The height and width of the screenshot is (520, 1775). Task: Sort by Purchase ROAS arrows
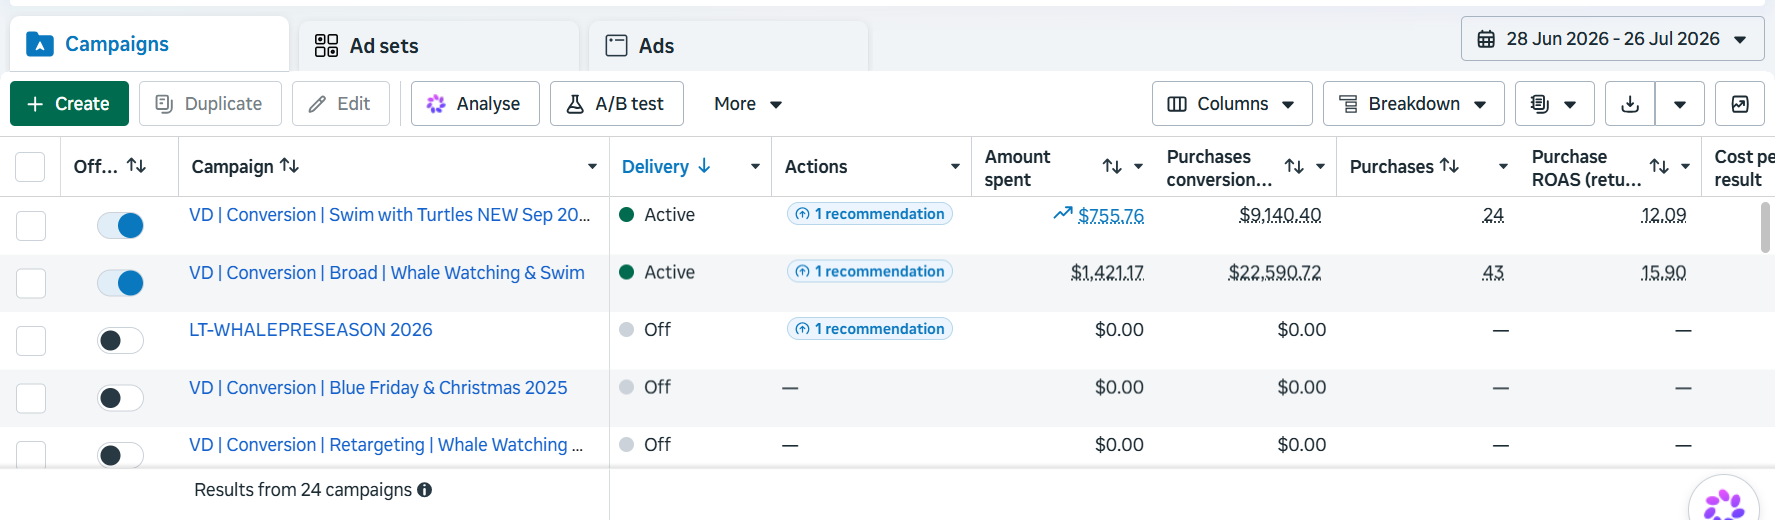point(1659,167)
